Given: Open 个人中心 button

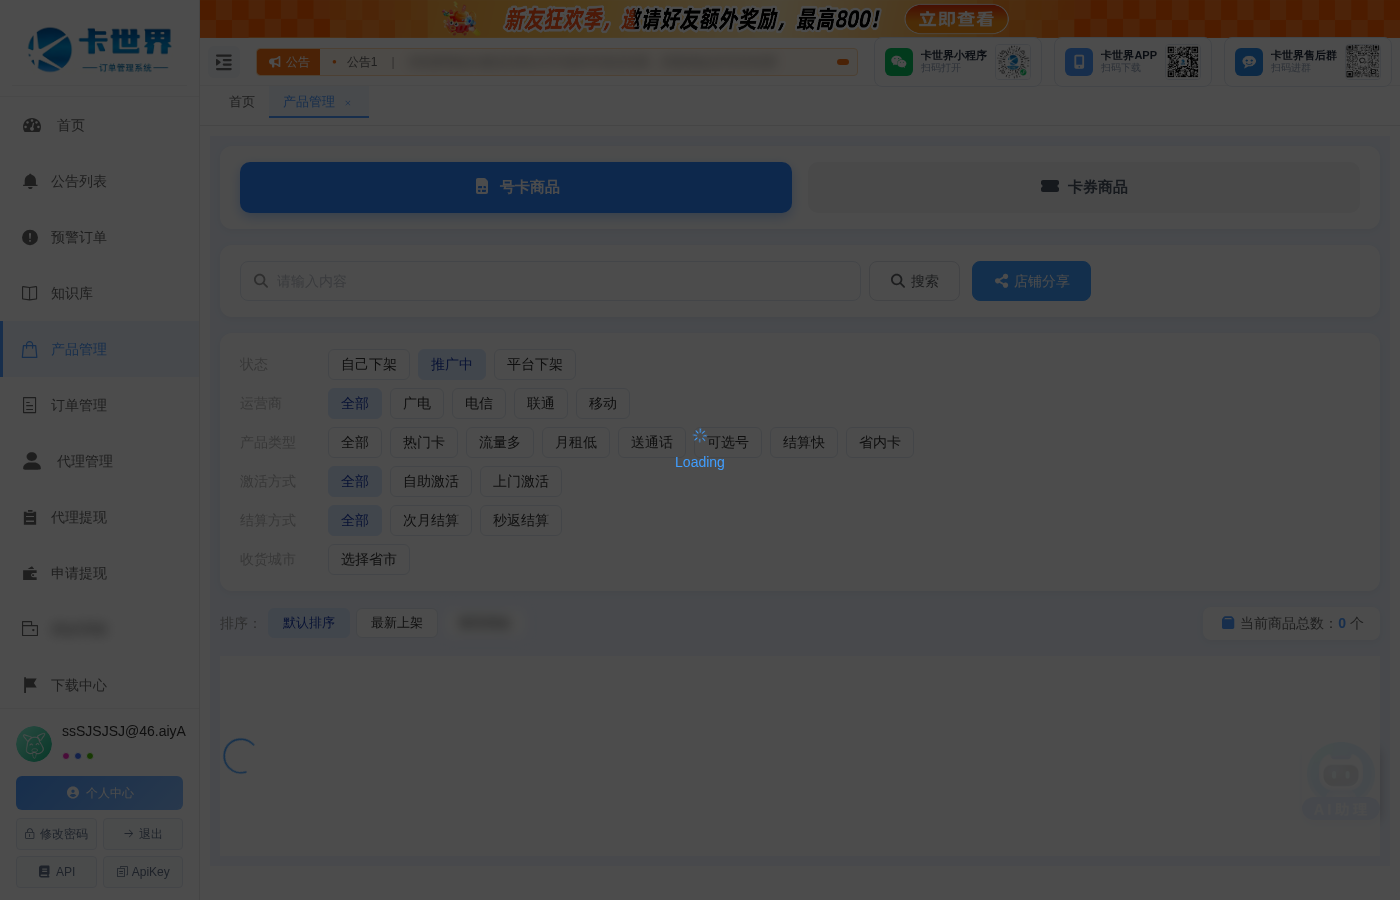Looking at the screenshot, I should (x=99, y=793).
